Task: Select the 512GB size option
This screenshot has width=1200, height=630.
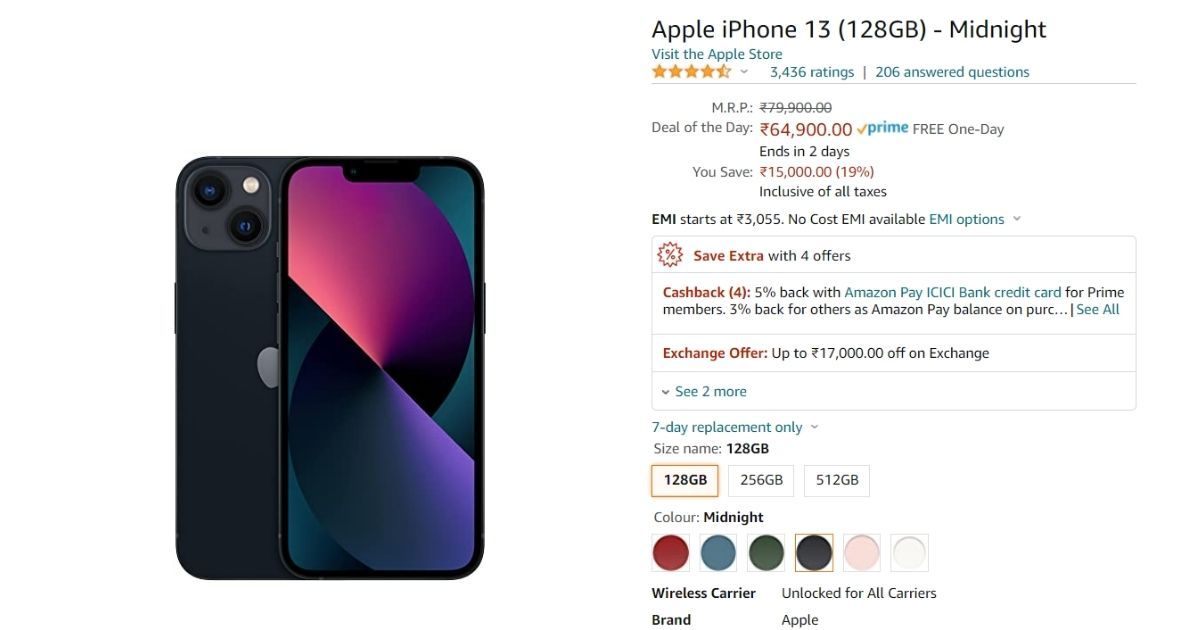Action: point(837,480)
